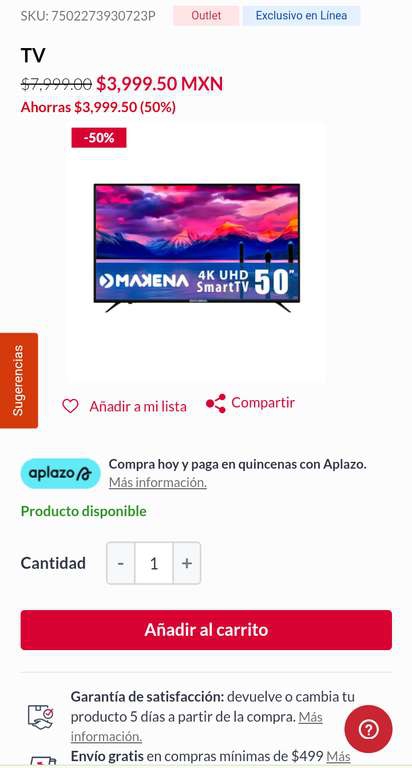Increase quantity with the plus button
Screen dimensions: 412x768
(x=187, y=563)
